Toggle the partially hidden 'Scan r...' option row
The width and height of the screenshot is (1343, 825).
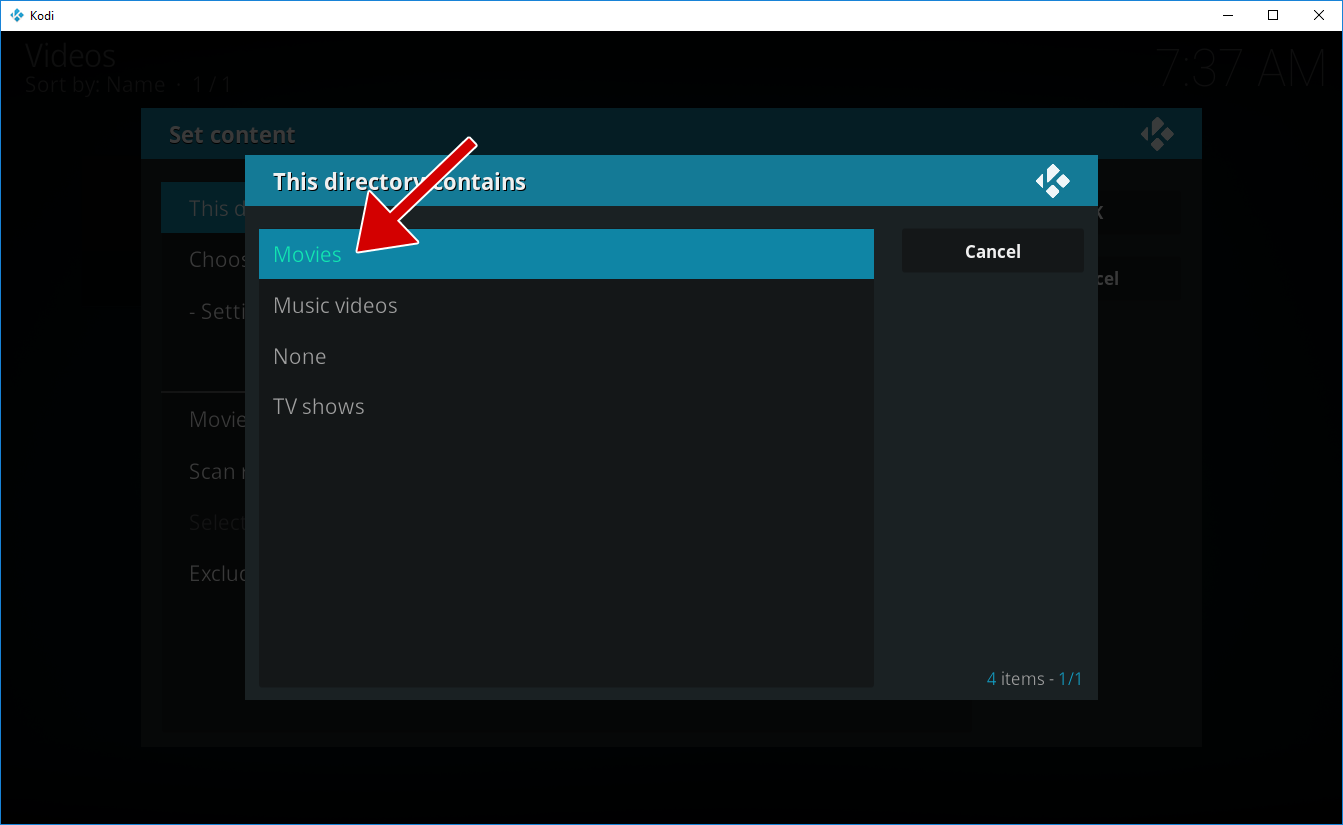point(203,471)
